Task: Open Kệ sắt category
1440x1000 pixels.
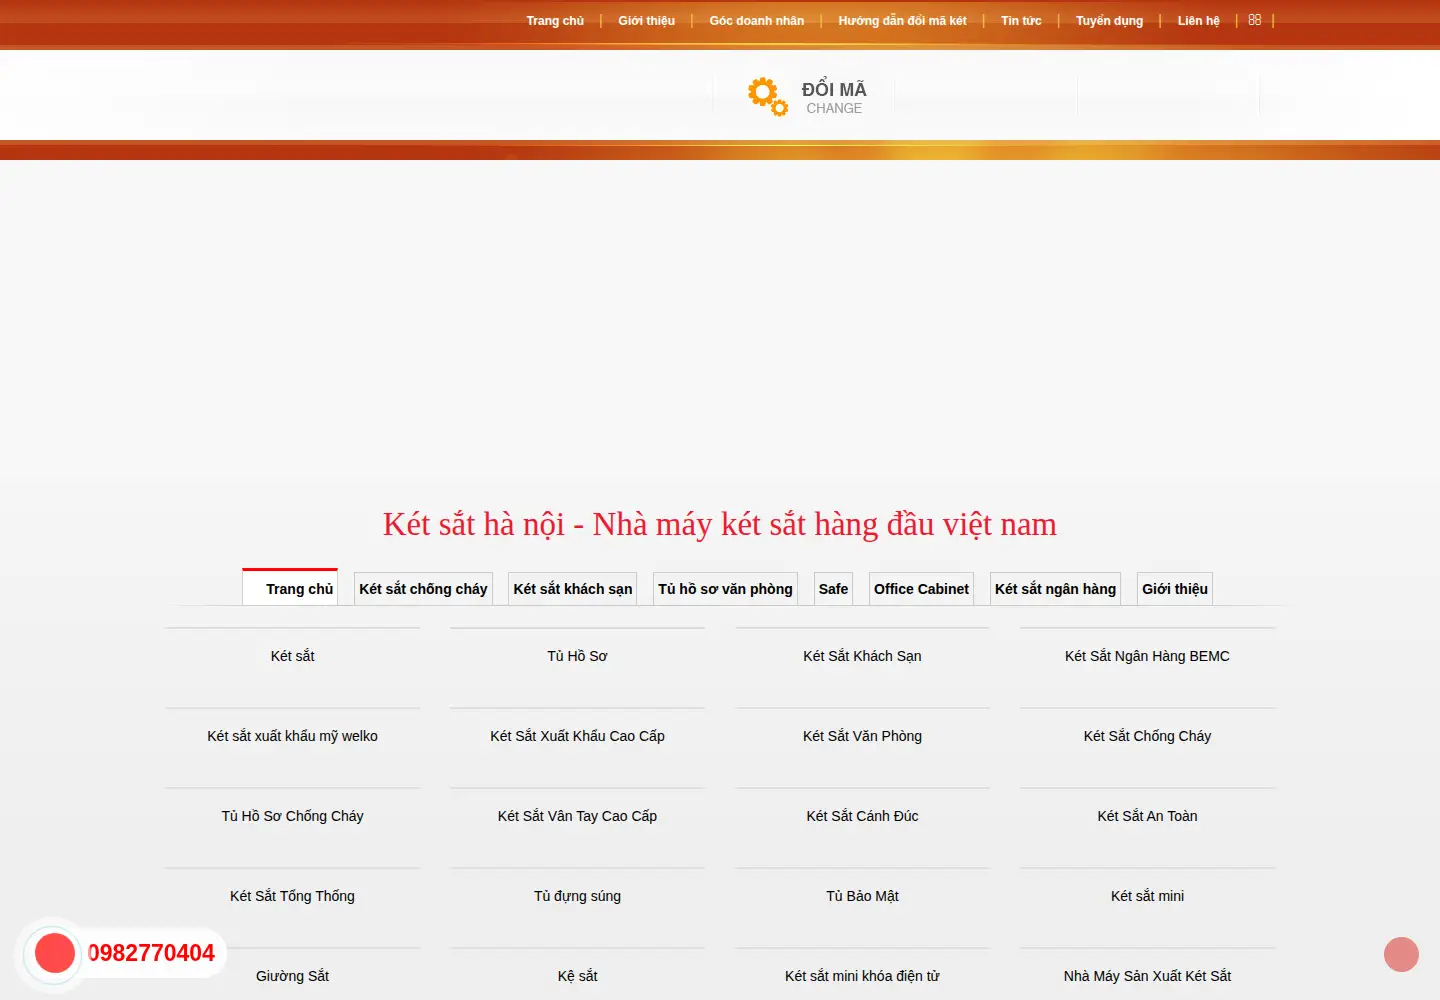Action: point(577,976)
